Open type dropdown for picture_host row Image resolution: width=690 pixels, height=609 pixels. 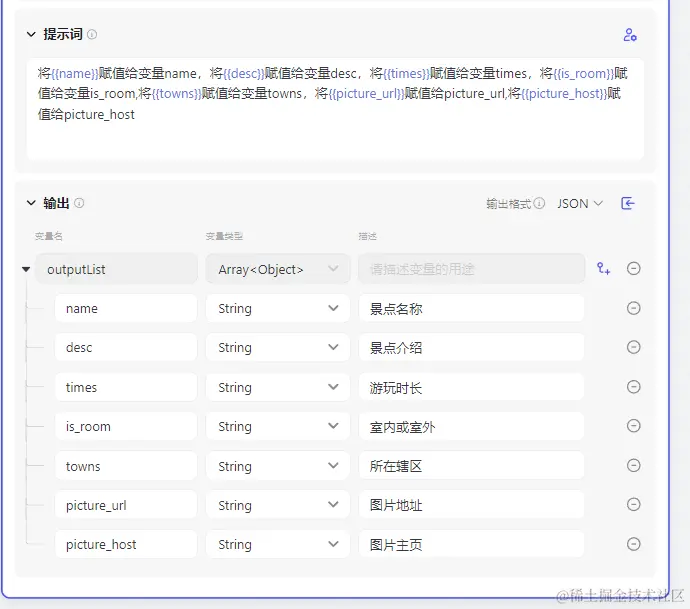(x=278, y=544)
